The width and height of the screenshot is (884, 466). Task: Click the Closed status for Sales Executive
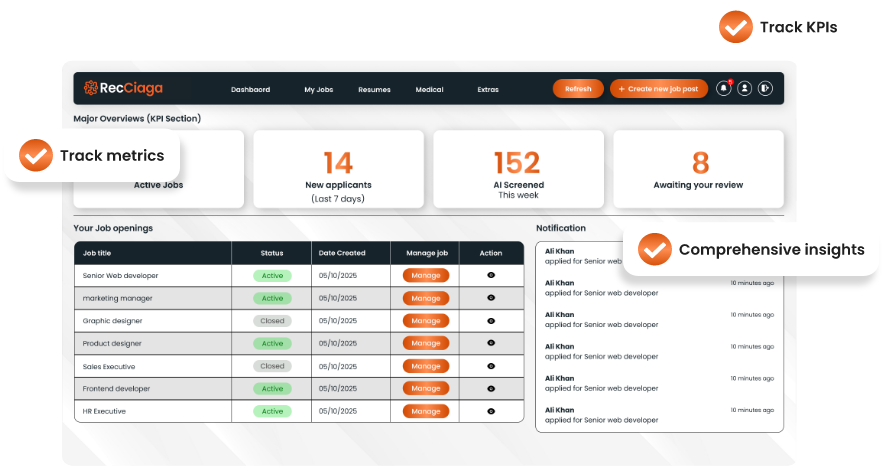[x=272, y=366]
